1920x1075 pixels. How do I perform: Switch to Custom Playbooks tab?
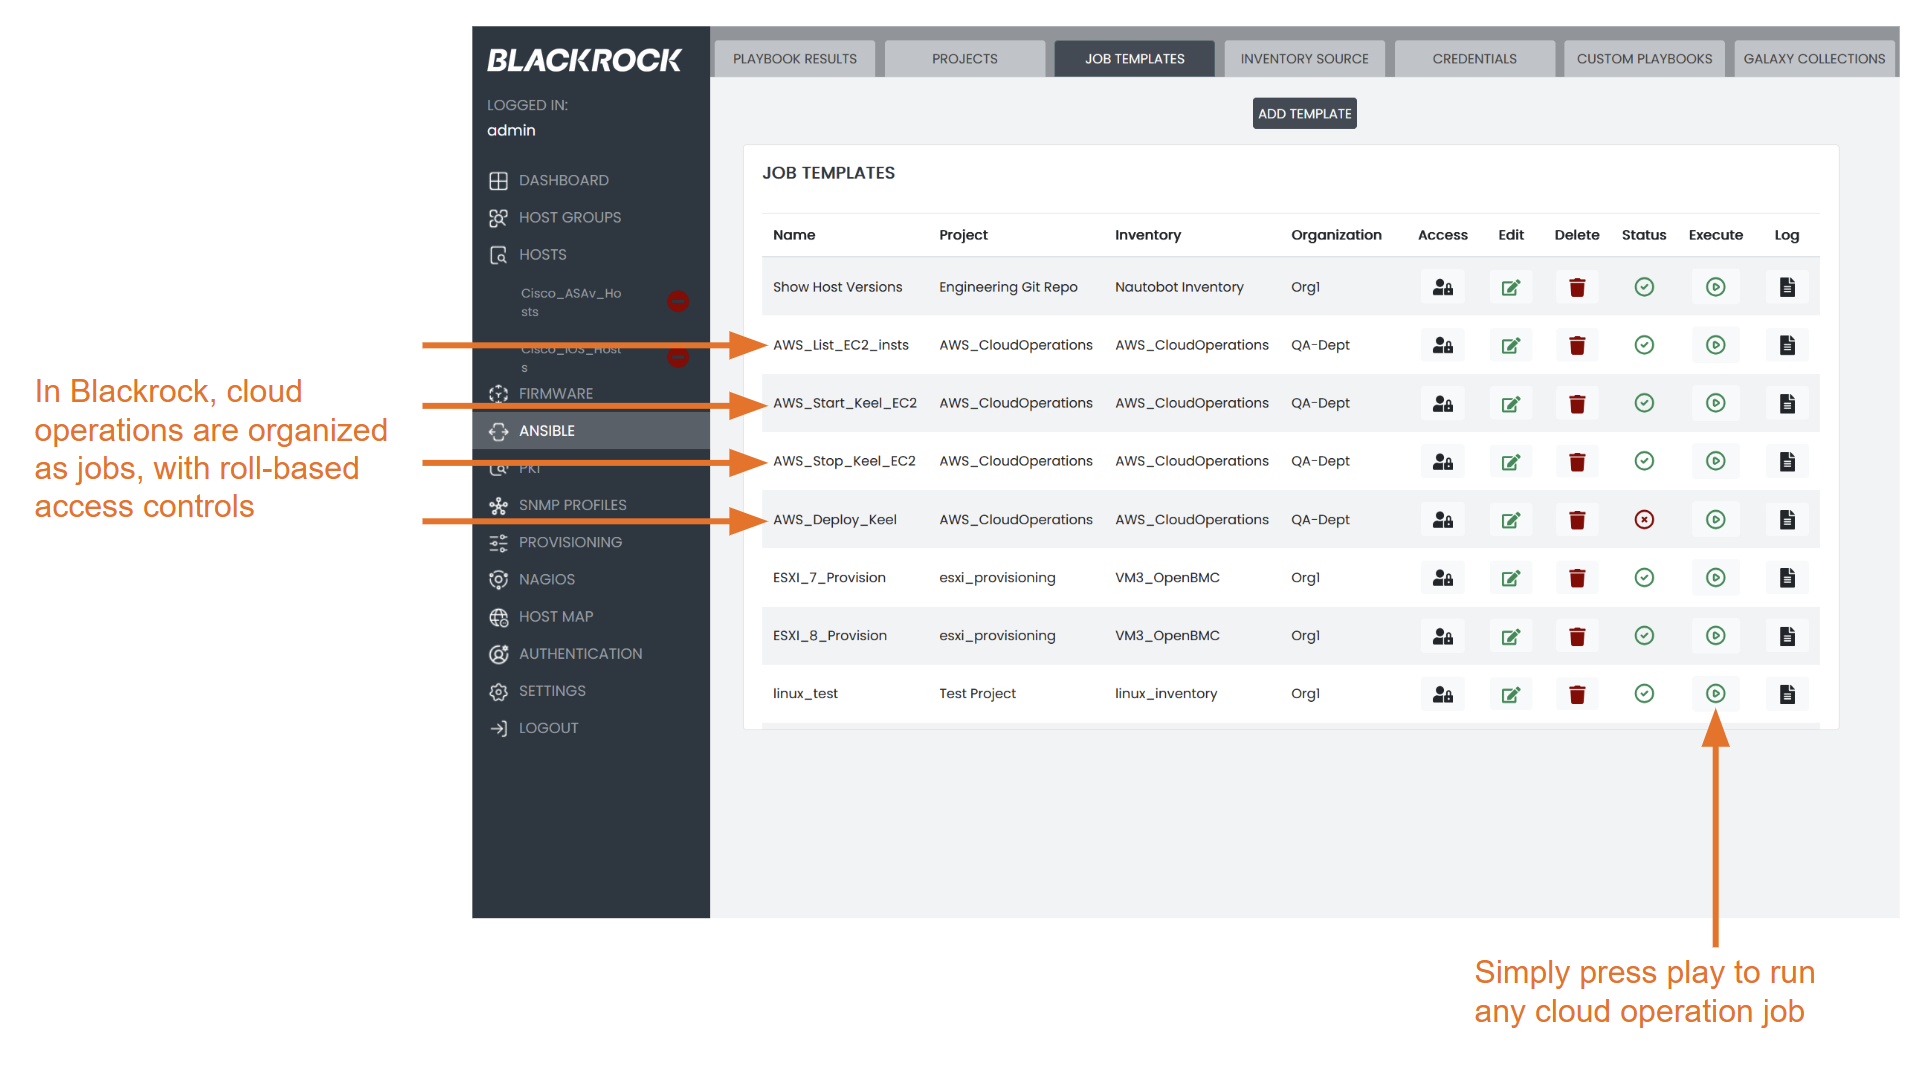(1644, 59)
